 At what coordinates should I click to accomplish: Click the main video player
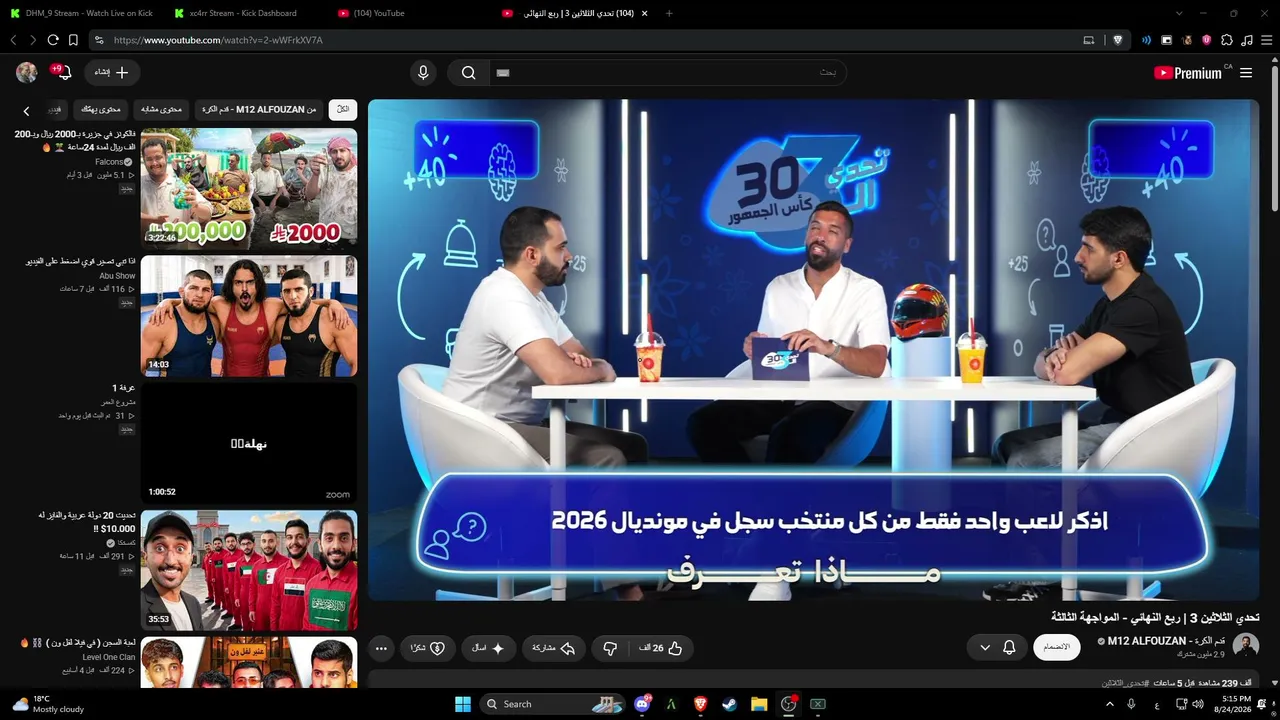coord(813,349)
